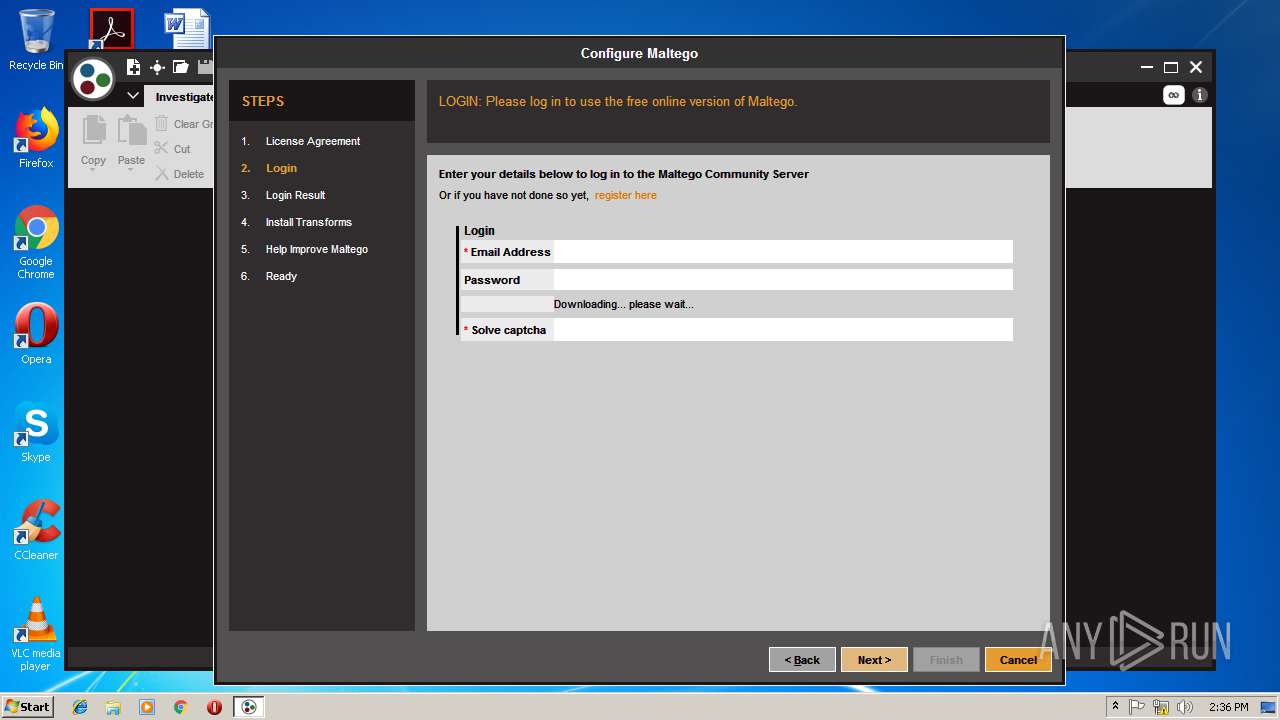
Task: Click the info icon in Maltego window
Action: (1199, 95)
